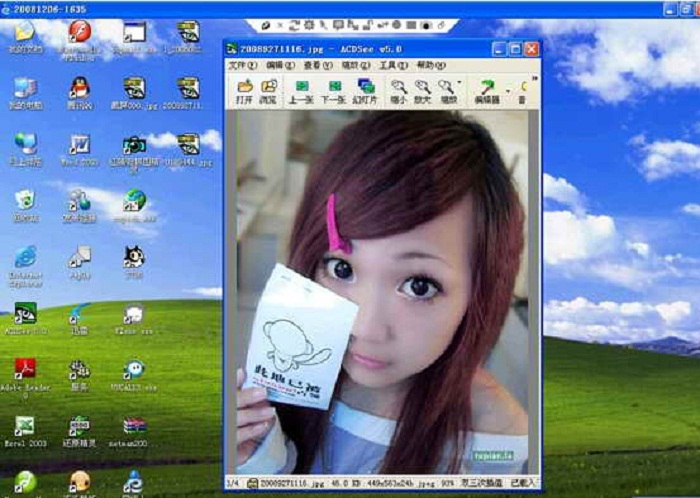
Task: Open the 编辑器 editor tool icon
Action: [487, 91]
